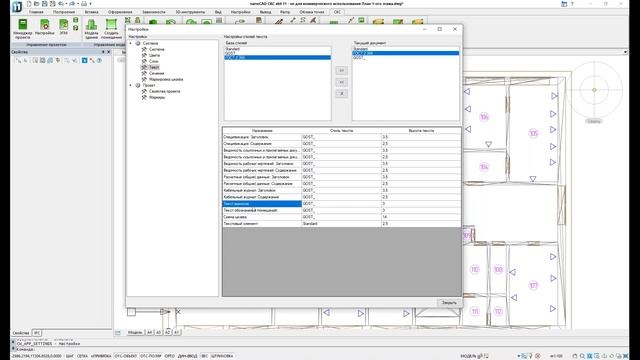Select Сечения item in settings tree
This screenshot has height=360, width=640.
[156, 73]
